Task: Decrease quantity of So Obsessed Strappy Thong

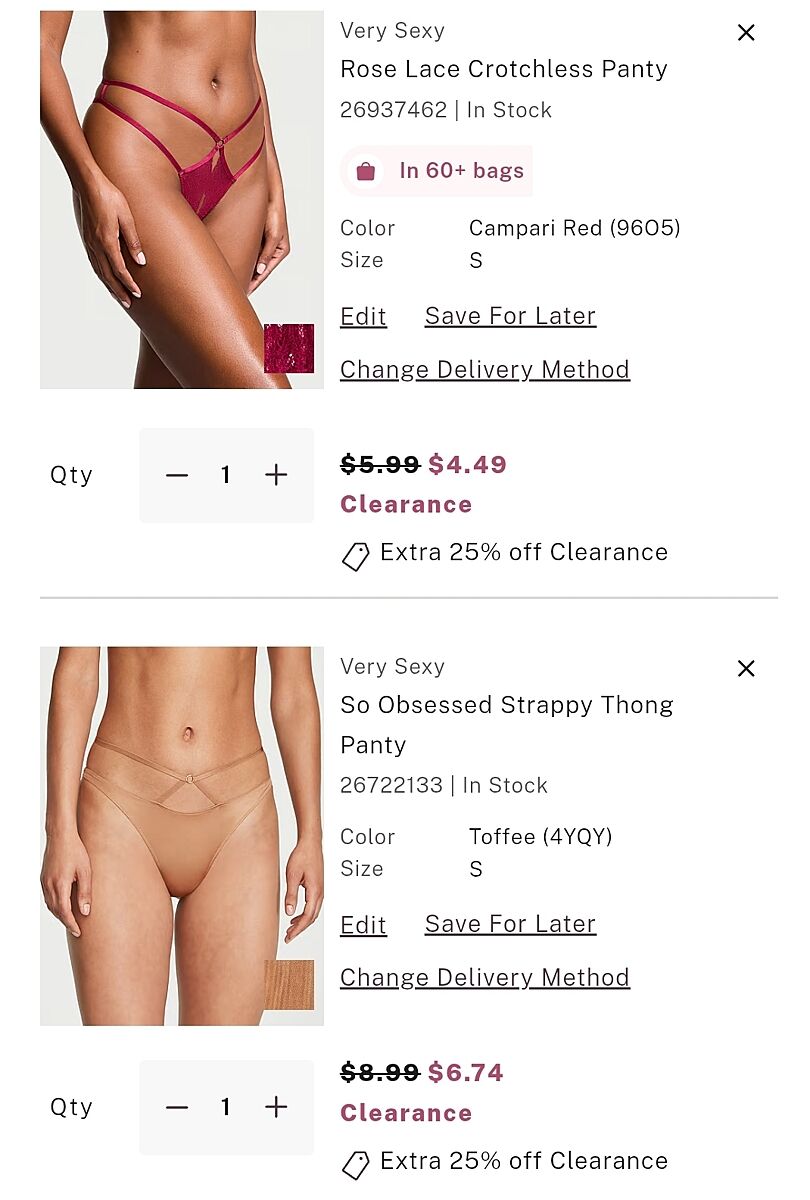Action: tap(177, 1107)
